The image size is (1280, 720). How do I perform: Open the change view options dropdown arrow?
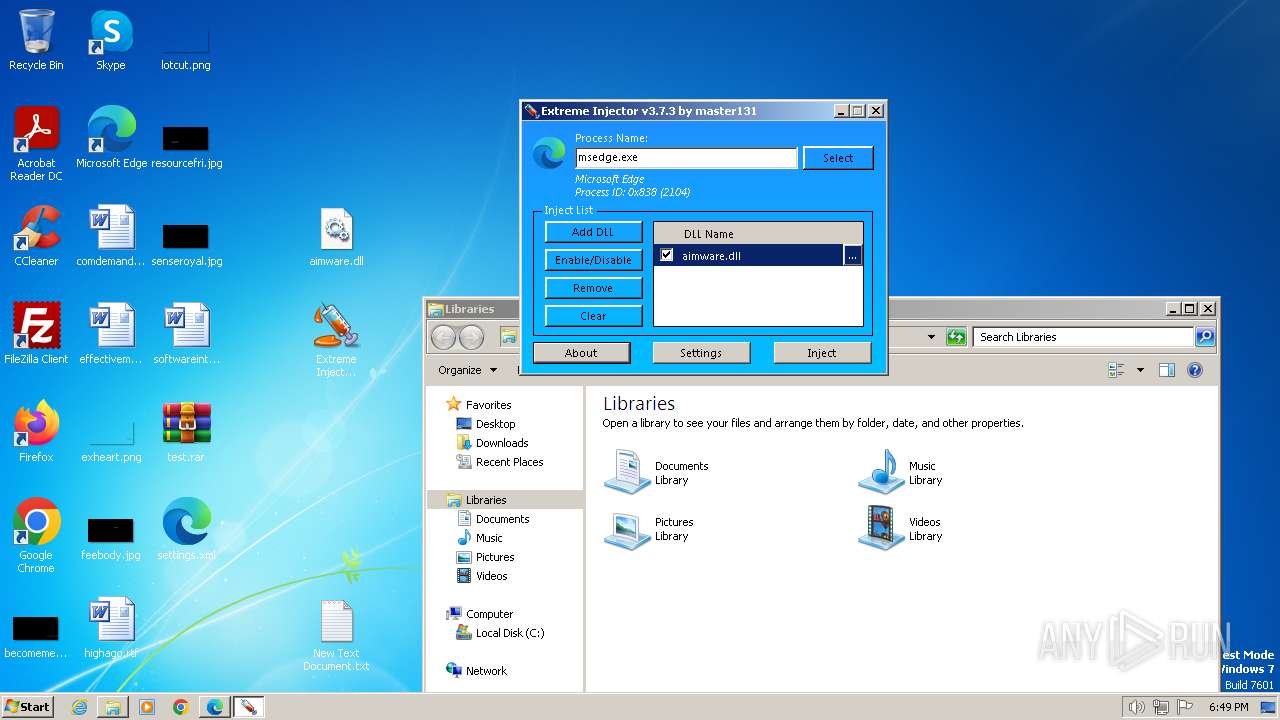click(x=1140, y=370)
